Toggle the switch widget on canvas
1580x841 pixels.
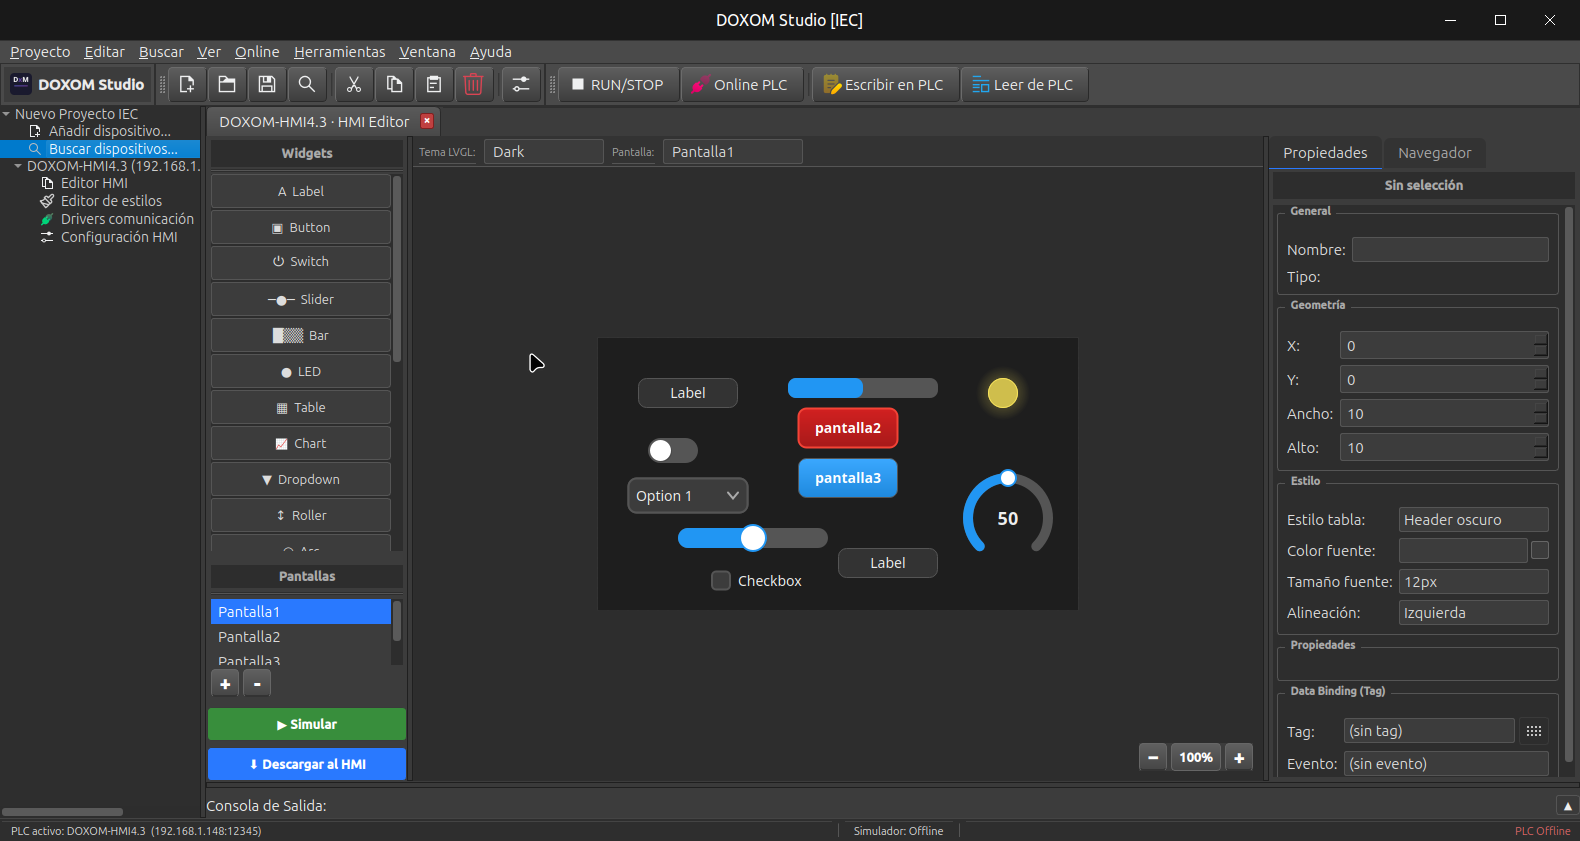pos(673,451)
